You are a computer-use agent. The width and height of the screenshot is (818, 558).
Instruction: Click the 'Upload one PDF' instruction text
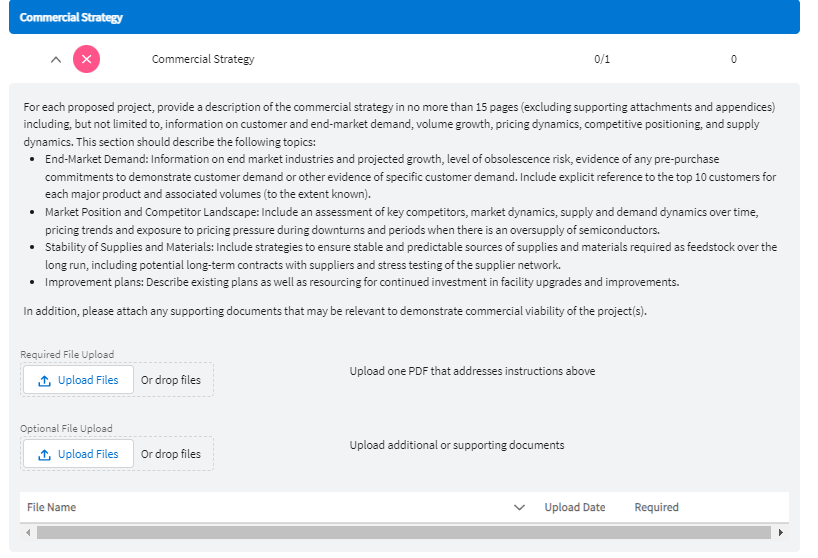point(472,371)
